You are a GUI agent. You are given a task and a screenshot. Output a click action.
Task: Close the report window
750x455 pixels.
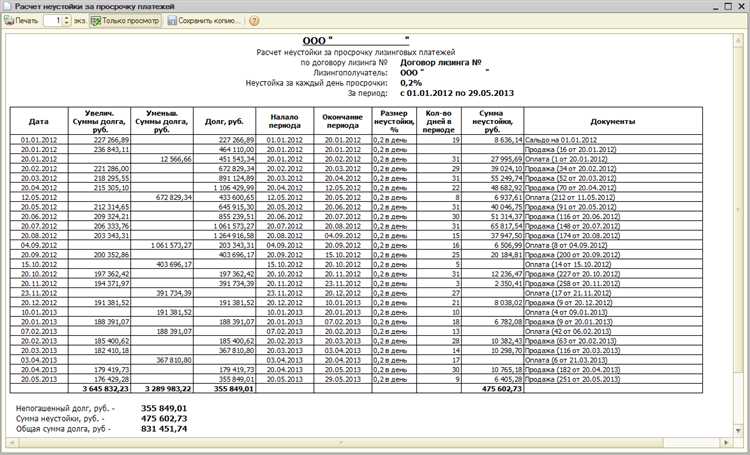click(x=740, y=6)
